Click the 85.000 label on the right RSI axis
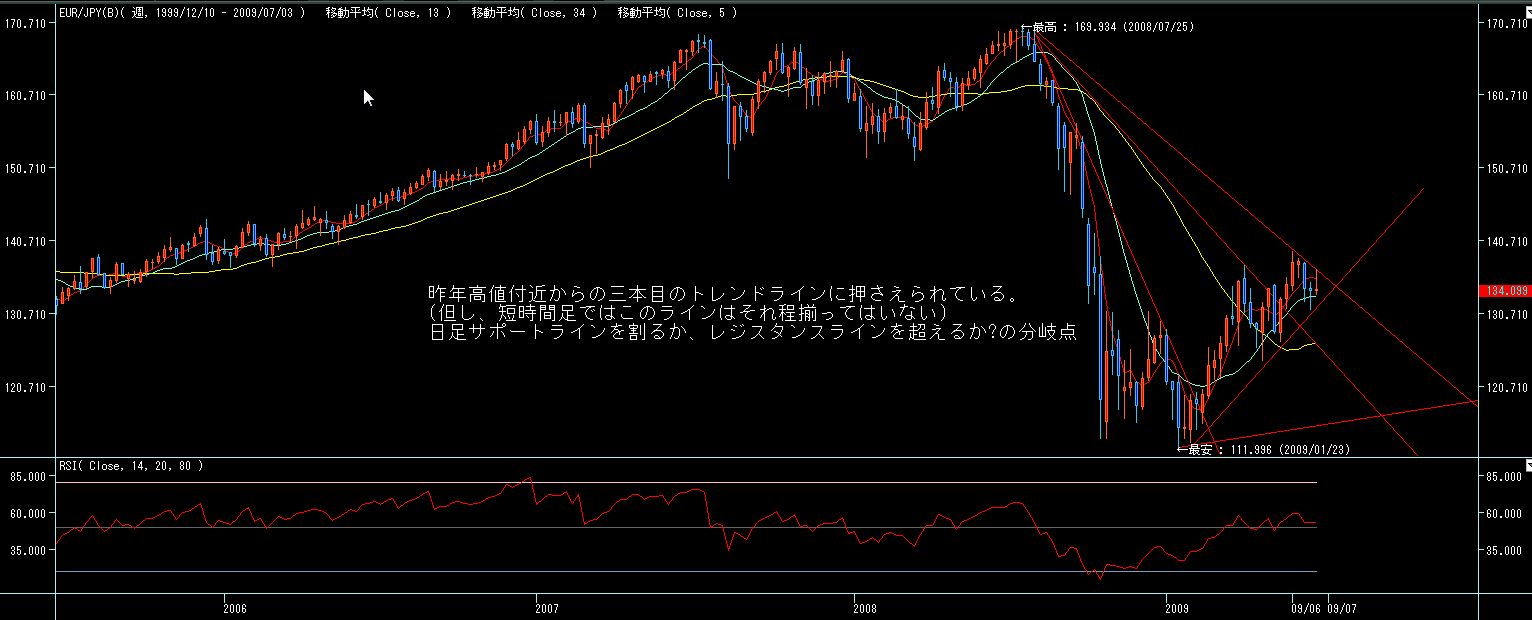 point(1504,477)
